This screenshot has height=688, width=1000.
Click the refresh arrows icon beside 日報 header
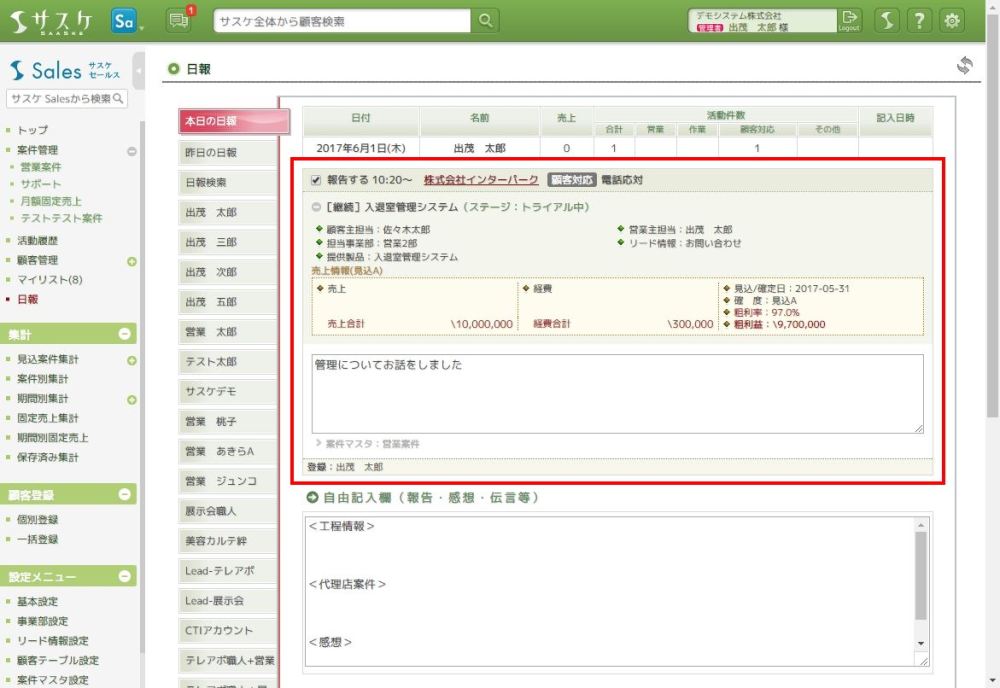[x=964, y=65]
